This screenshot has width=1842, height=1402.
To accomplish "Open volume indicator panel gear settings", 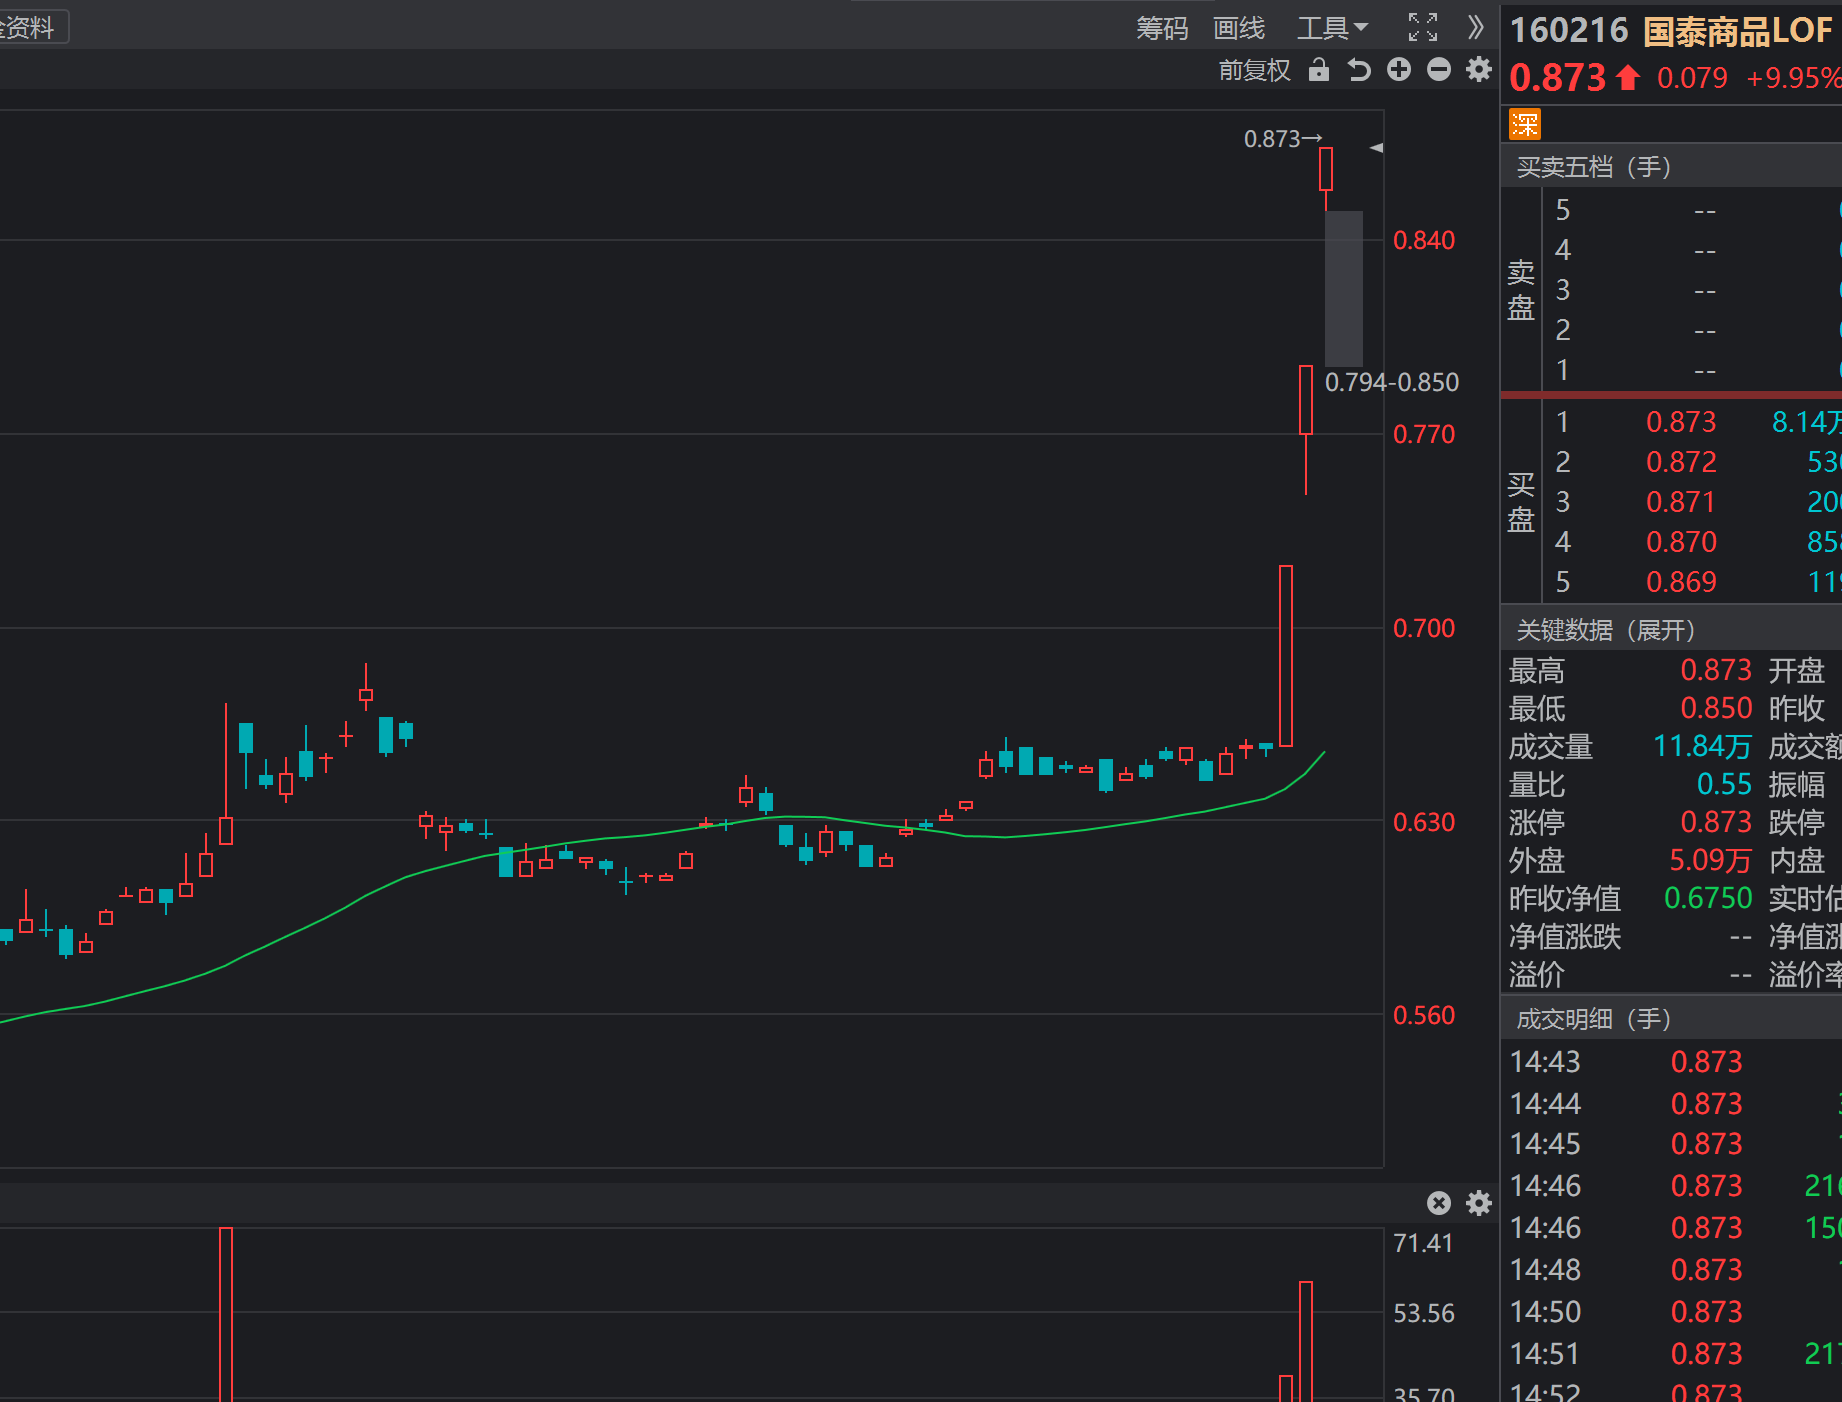I will [1479, 1203].
